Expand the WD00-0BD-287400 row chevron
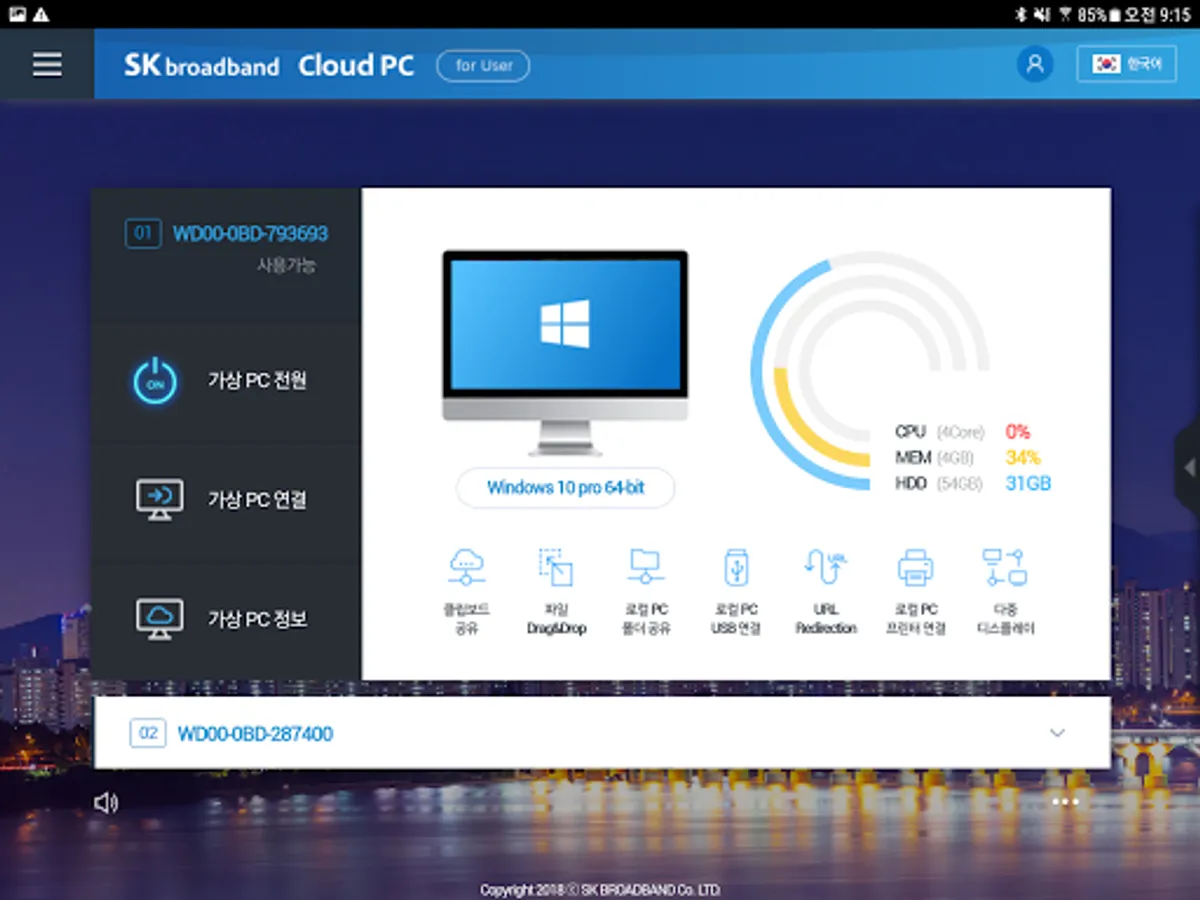Image resolution: width=1200 pixels, height=900 pixels. pos(1057,733)
